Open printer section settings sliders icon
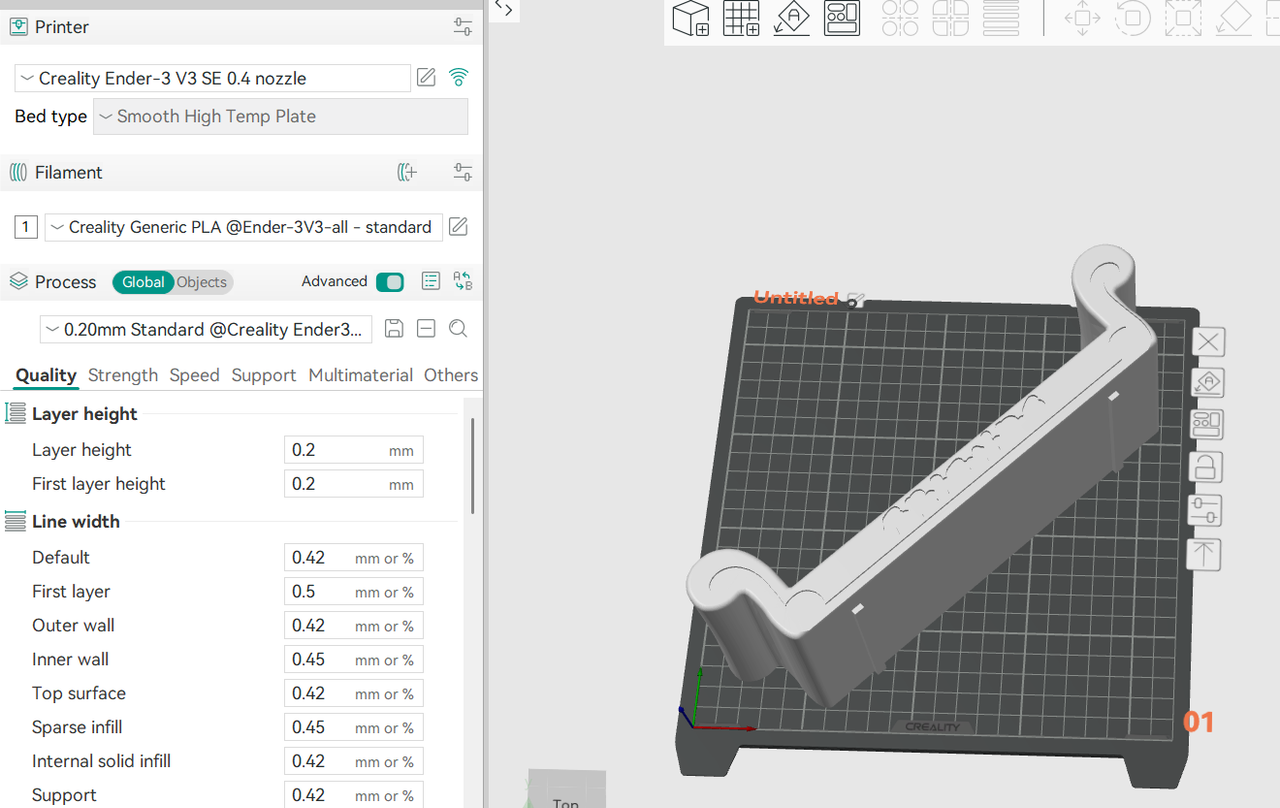The image size is (1280, 808). pyautogui.click(x=462, y=27)
